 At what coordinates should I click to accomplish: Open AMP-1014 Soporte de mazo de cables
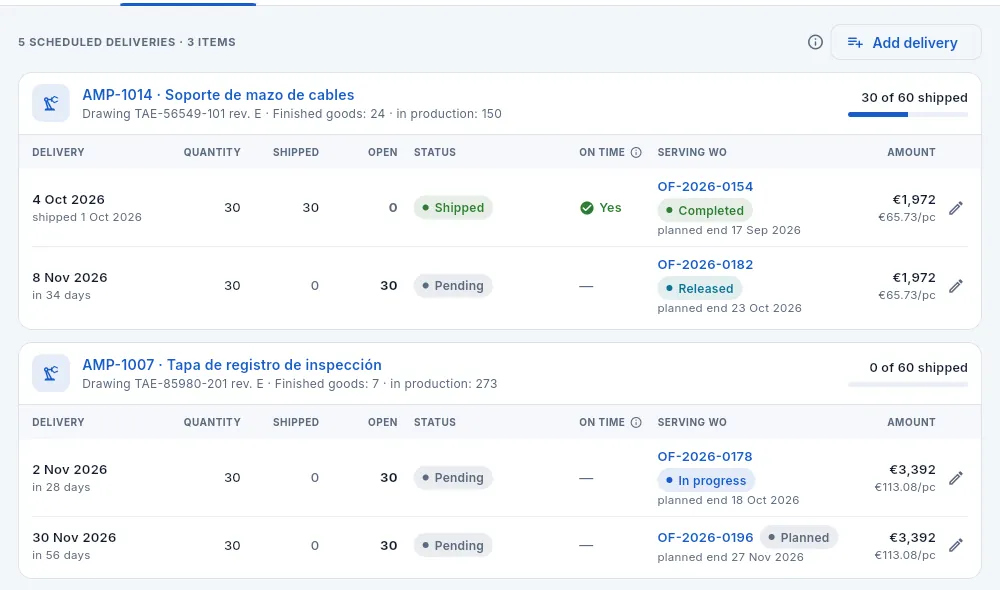218,95
